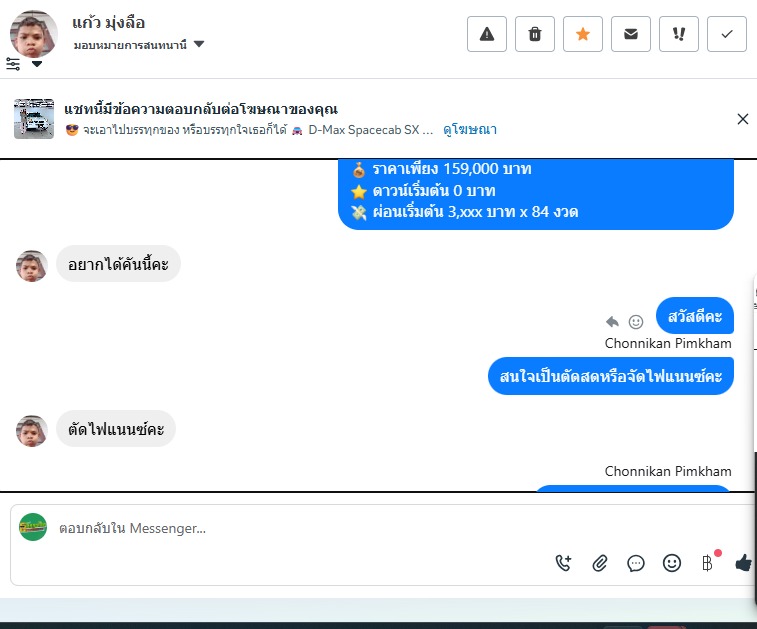The width and height of the screenshot is (757, 629).
Task: React to สวัสดีคะ message with emoji
Action: (x=636, y=321)
